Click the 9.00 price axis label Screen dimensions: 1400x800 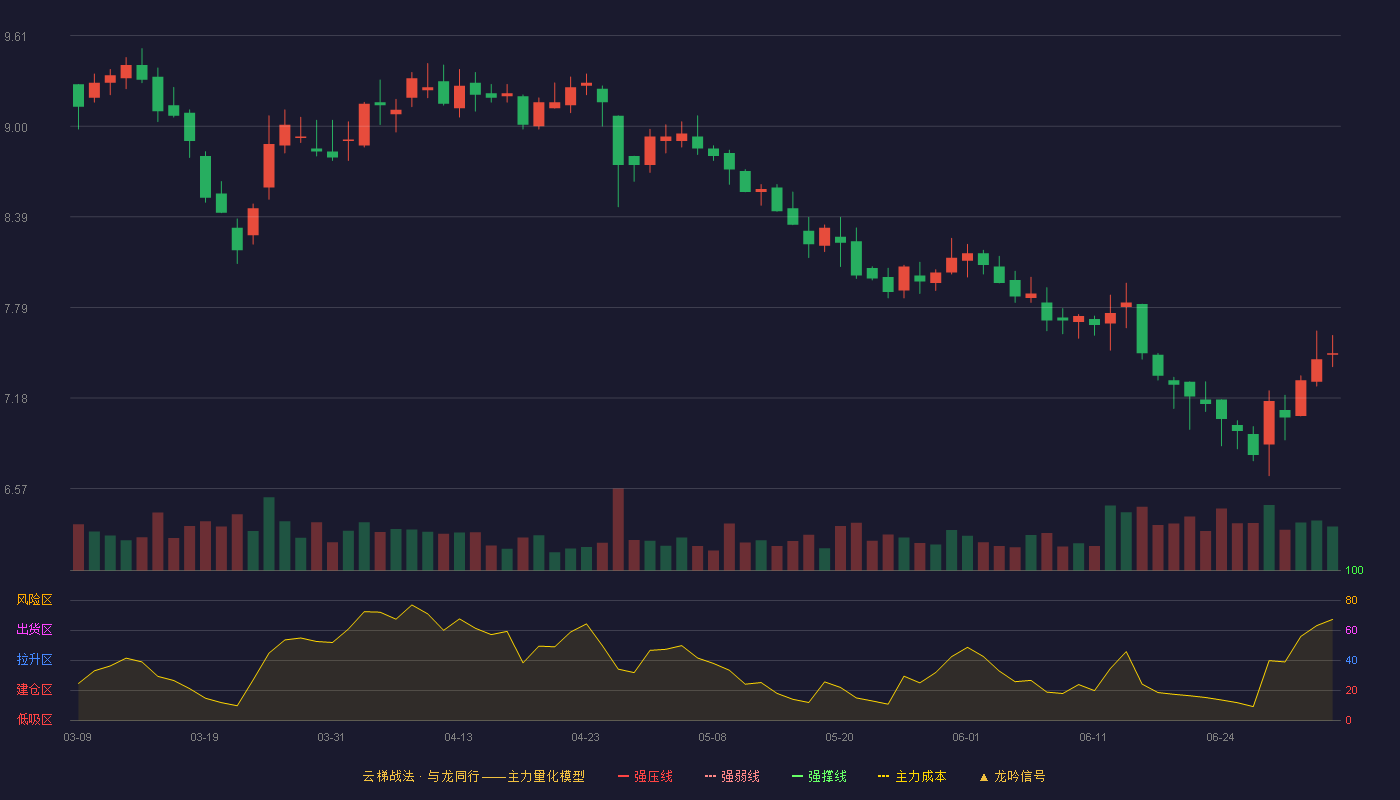click(x=16, y=128)
